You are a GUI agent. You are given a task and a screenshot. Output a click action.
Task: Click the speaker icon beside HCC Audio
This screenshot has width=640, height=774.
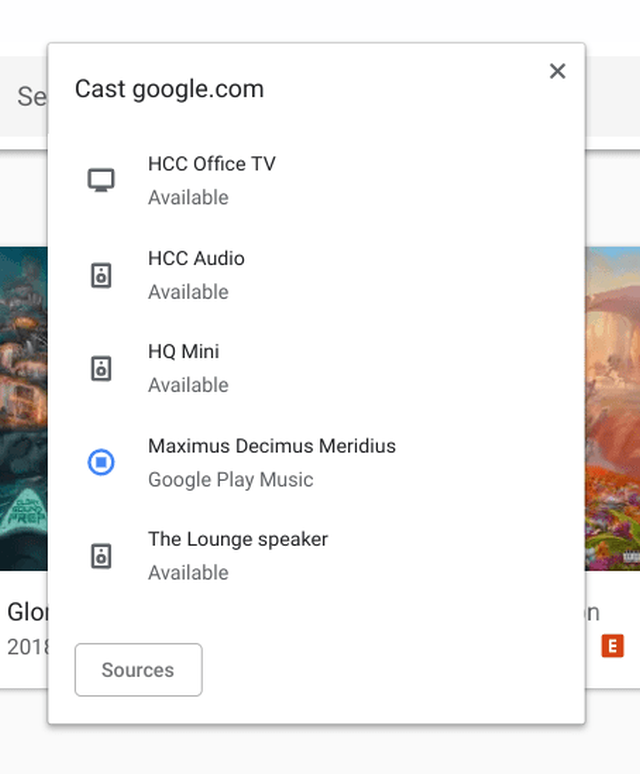coord(101,275)
